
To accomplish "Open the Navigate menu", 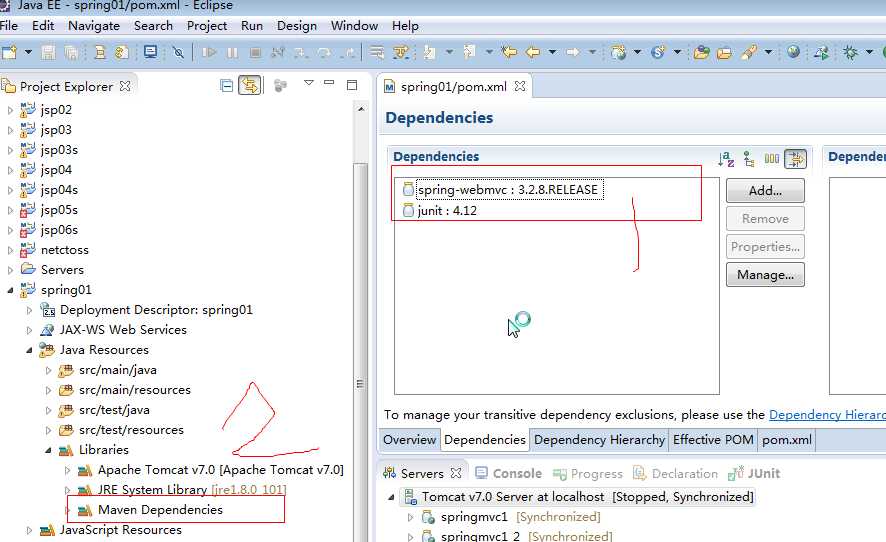I will tap(94, 26).
